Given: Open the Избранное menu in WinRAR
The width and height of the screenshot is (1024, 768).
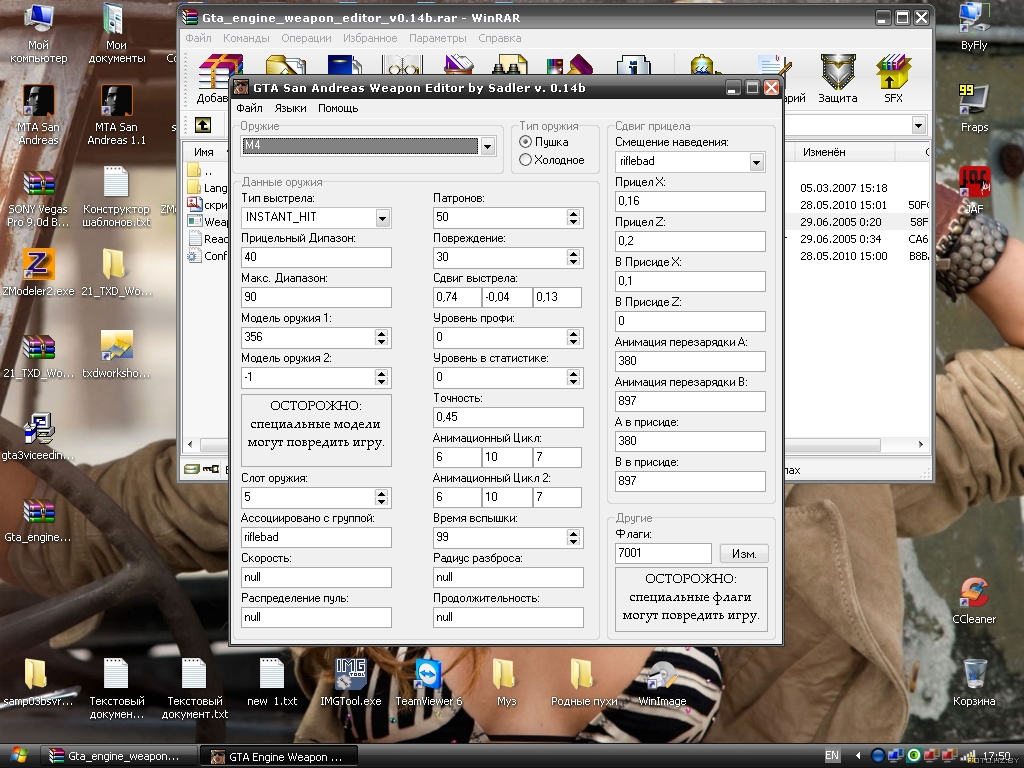Looking at the screenshot, I should coord(370,38).
